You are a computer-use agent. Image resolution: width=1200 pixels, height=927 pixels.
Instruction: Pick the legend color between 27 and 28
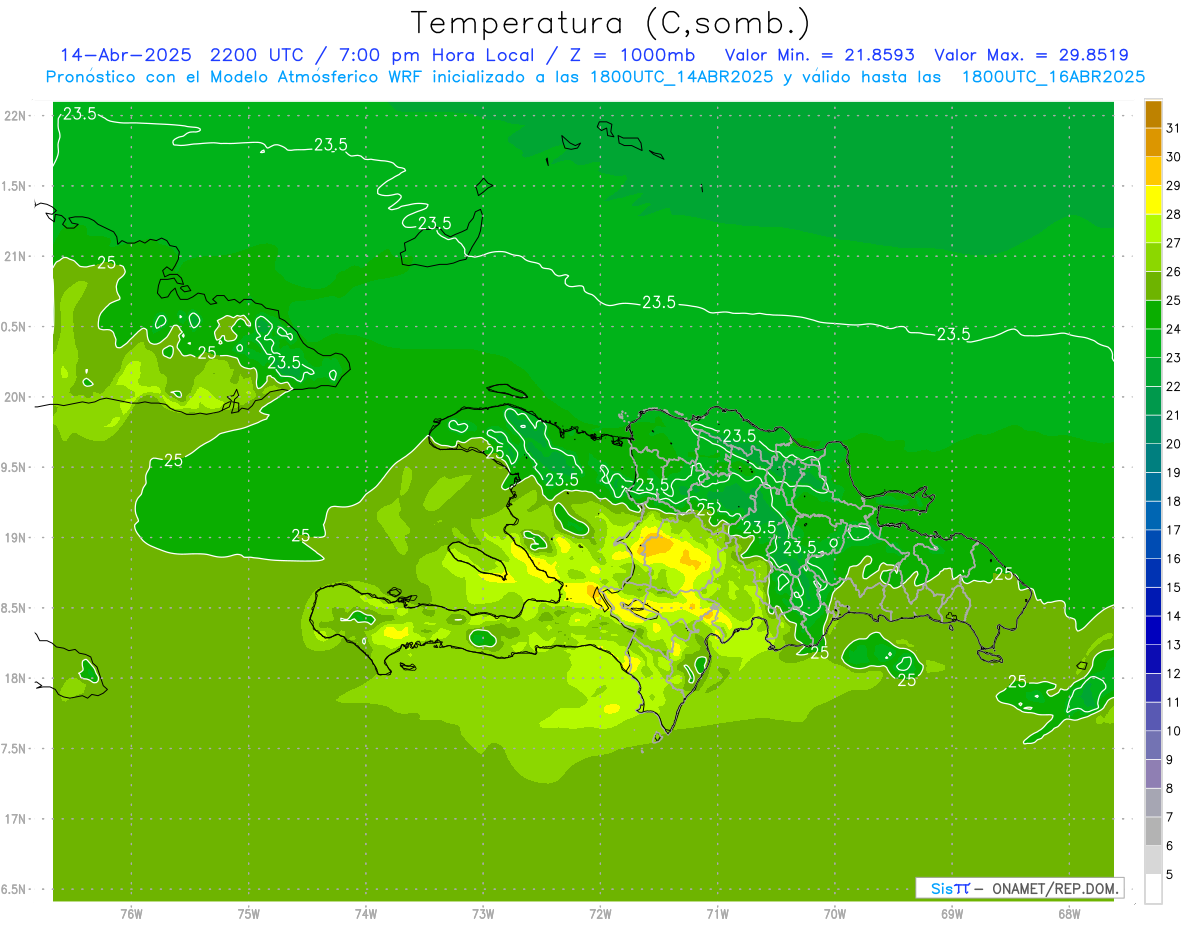pos(1153,229)
